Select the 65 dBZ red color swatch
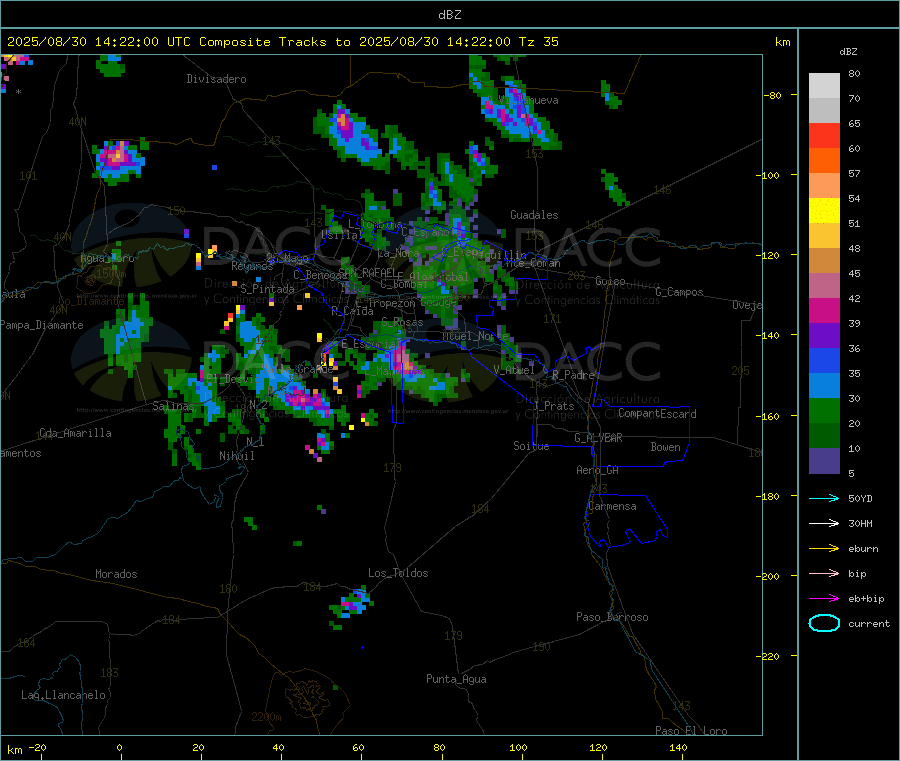The image size is (900, 761). coord(824,135)
